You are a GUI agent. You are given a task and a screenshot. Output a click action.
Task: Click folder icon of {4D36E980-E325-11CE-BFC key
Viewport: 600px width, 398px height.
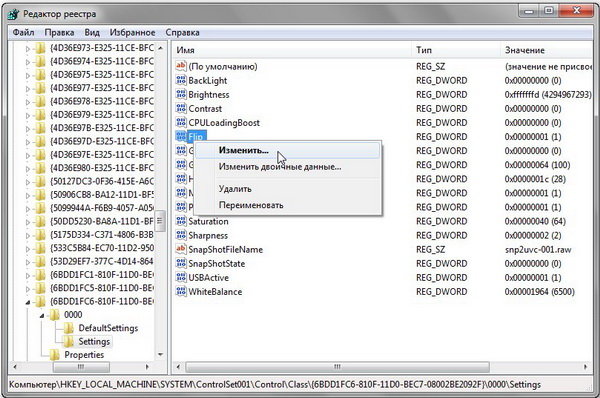pyautogui.click(x=40, y=168)
